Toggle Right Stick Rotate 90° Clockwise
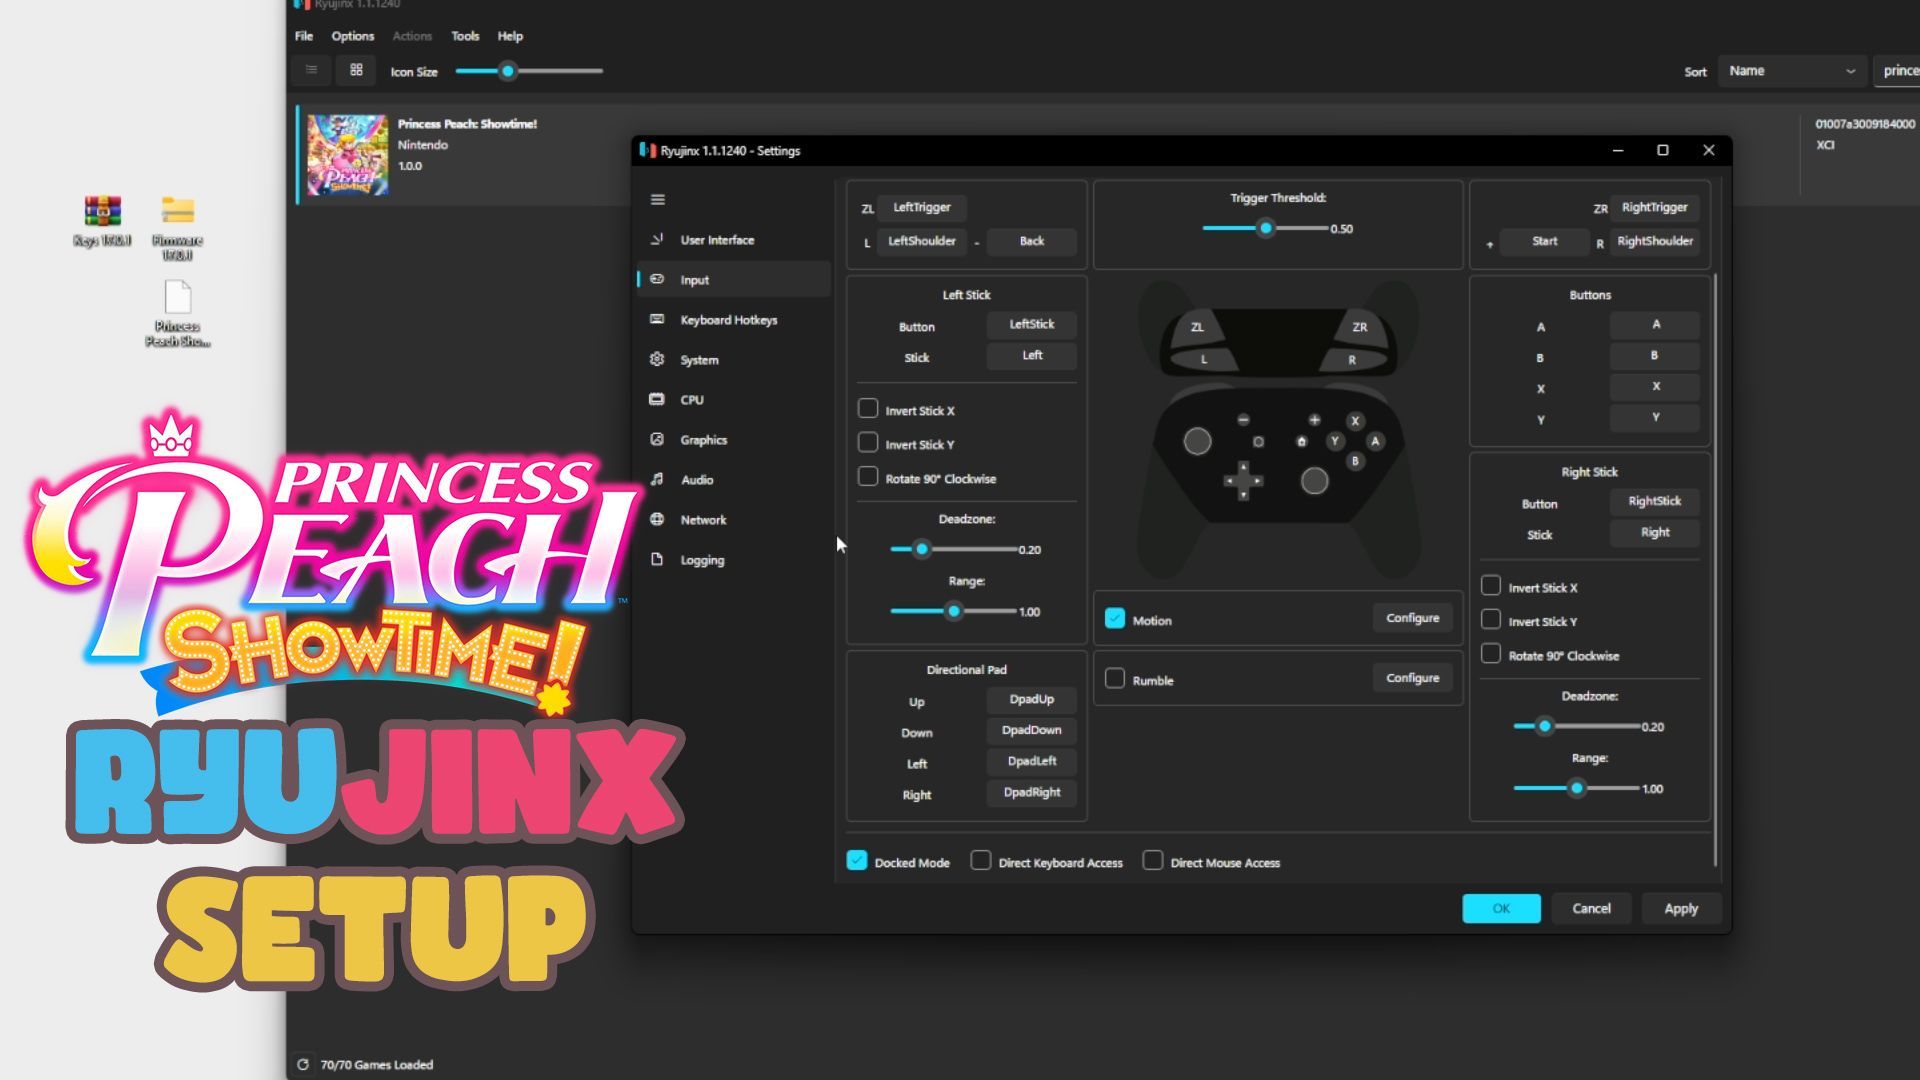 1491,654
